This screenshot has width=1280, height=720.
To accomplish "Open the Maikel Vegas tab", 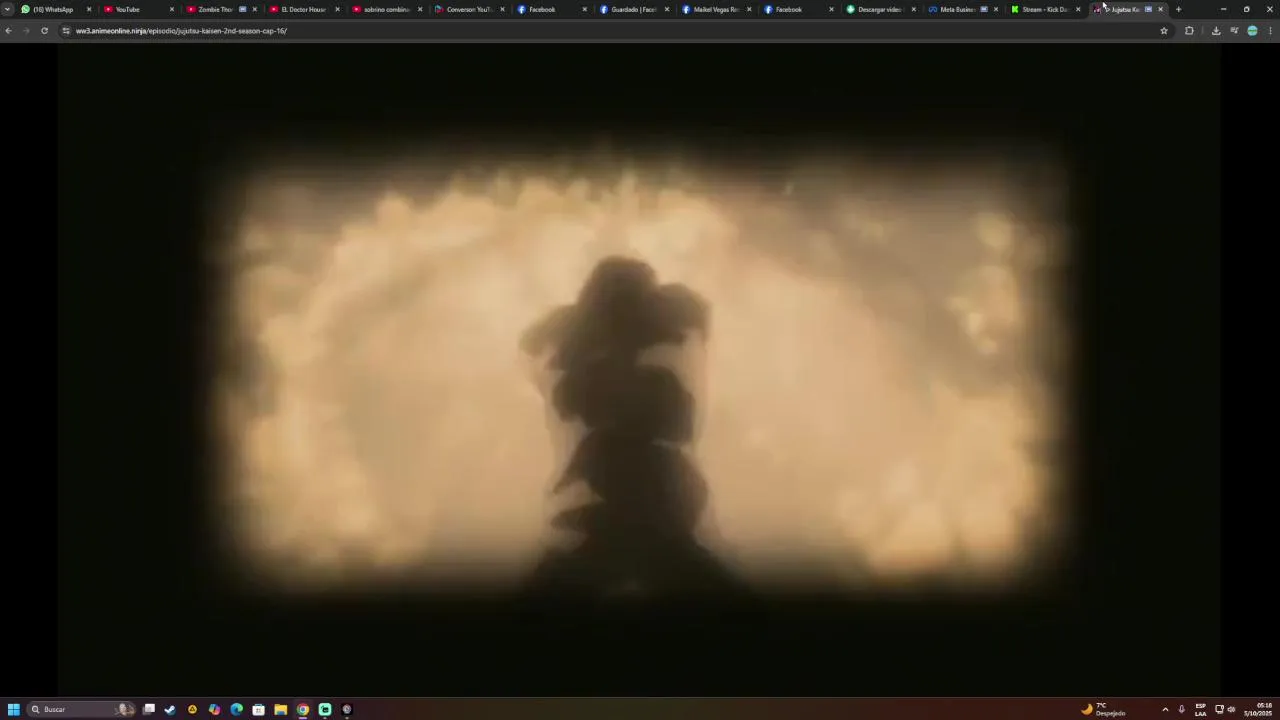I will click(x=716, y=9).
